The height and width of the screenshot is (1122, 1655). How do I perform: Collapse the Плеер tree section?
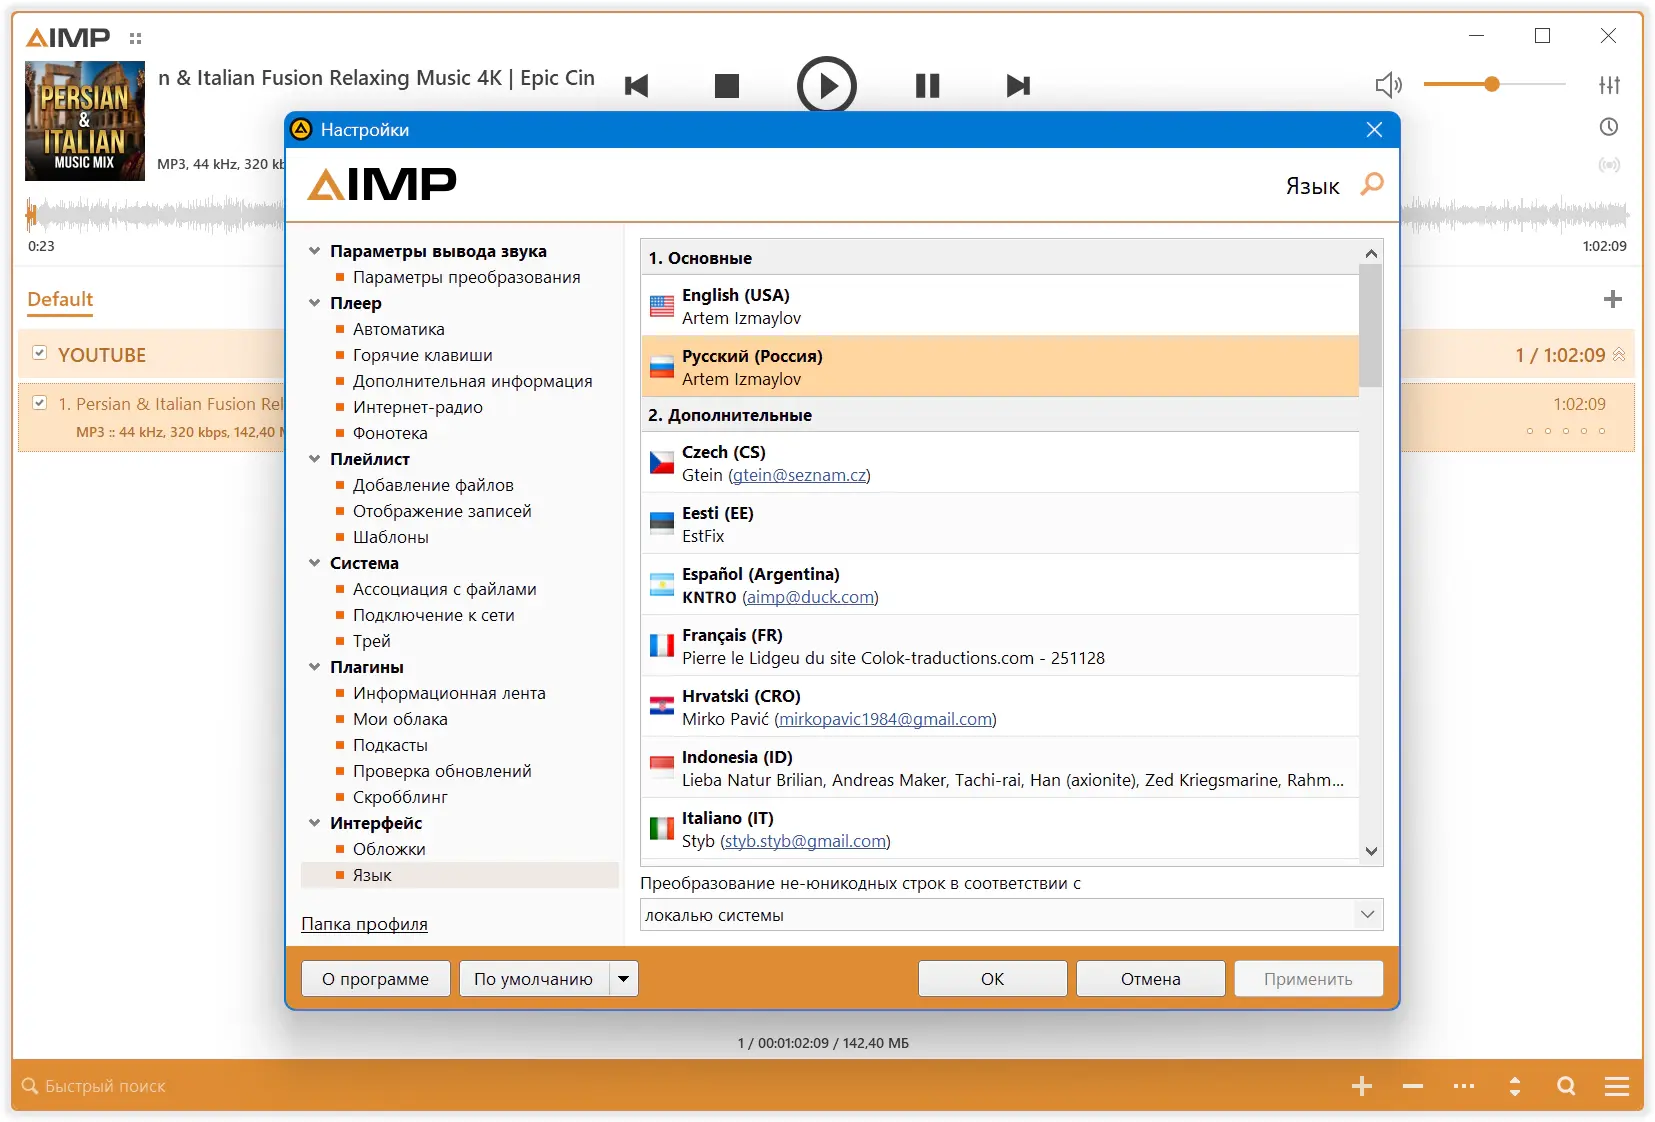pos(315,303)
